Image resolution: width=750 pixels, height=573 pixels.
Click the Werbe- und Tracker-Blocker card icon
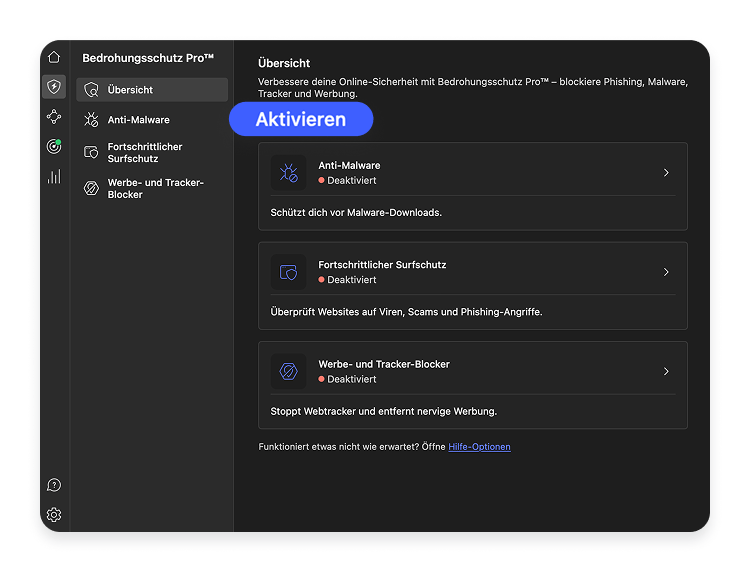click(x=288, y=371)
